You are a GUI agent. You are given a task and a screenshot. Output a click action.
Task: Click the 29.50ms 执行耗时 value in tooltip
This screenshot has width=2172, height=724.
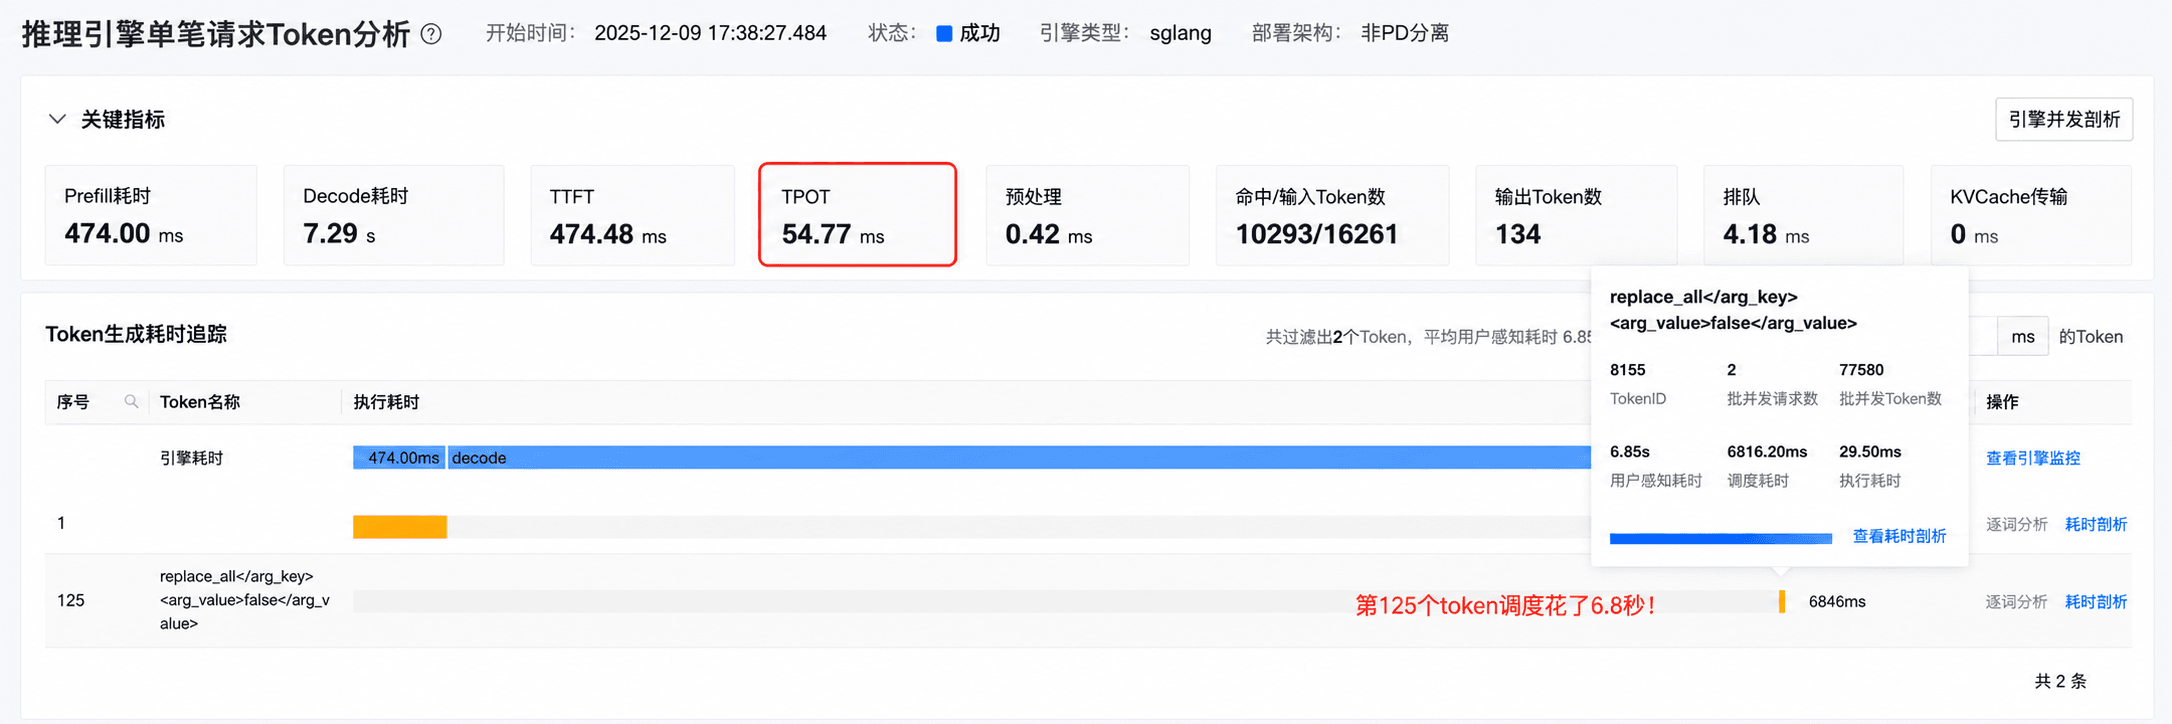click(x=1870, y=452)
